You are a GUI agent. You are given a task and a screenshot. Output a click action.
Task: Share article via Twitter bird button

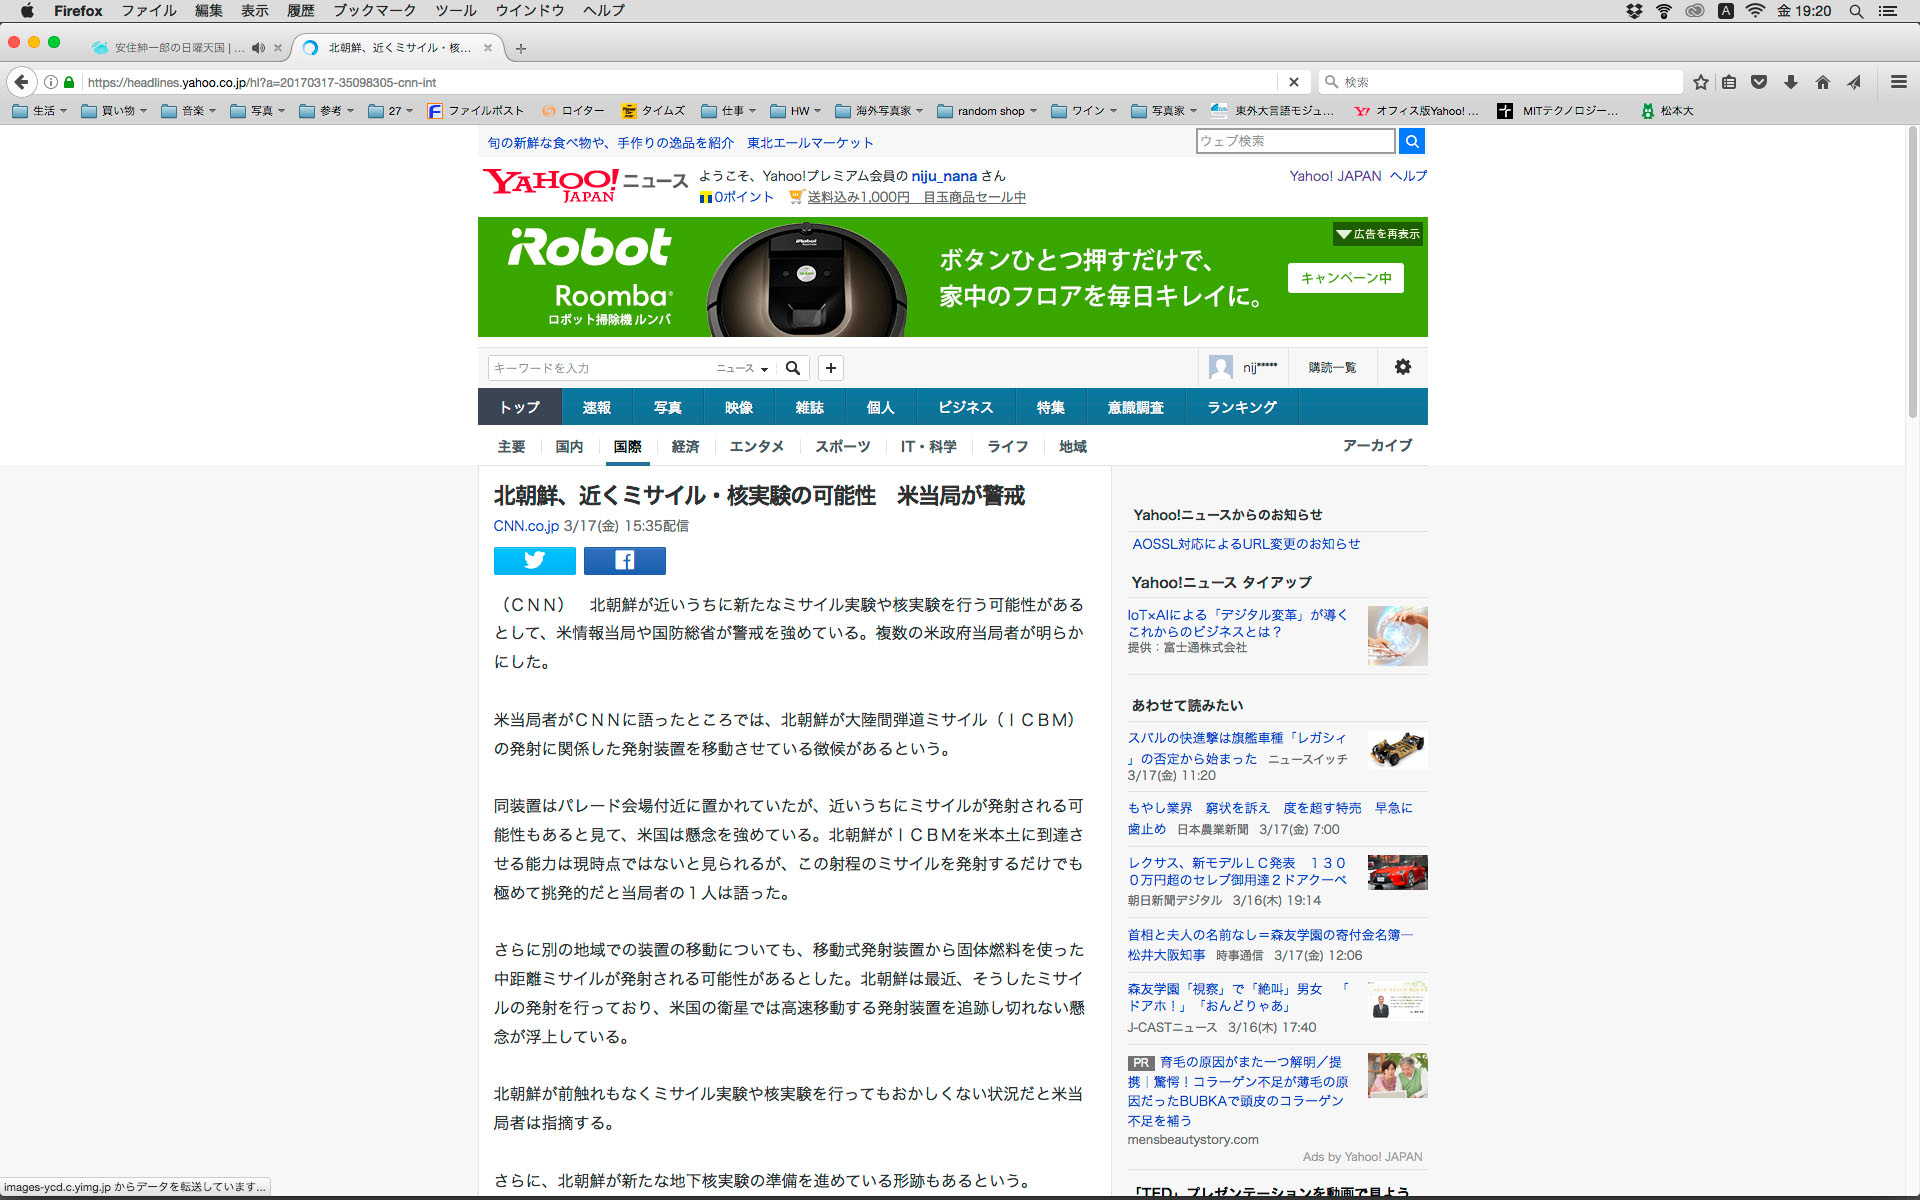[x=534, y=561]
